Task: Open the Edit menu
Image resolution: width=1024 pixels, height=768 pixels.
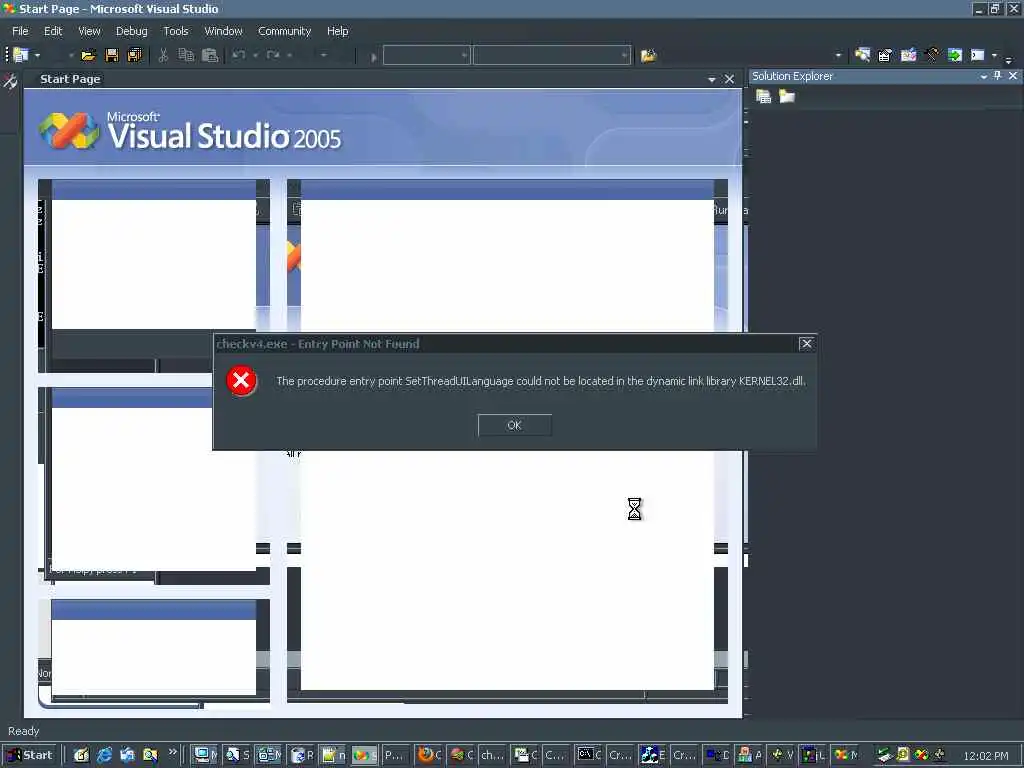Action: (53, 31)
